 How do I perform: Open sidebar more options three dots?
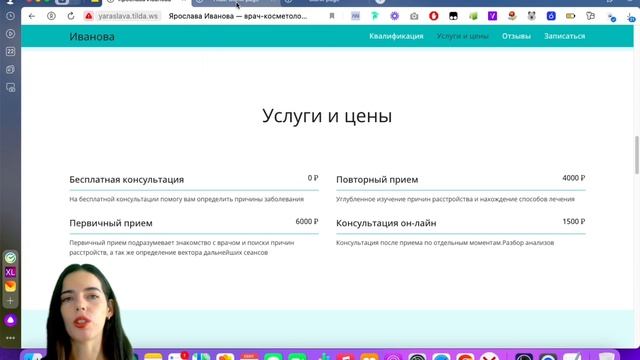(x=11, y=338)
